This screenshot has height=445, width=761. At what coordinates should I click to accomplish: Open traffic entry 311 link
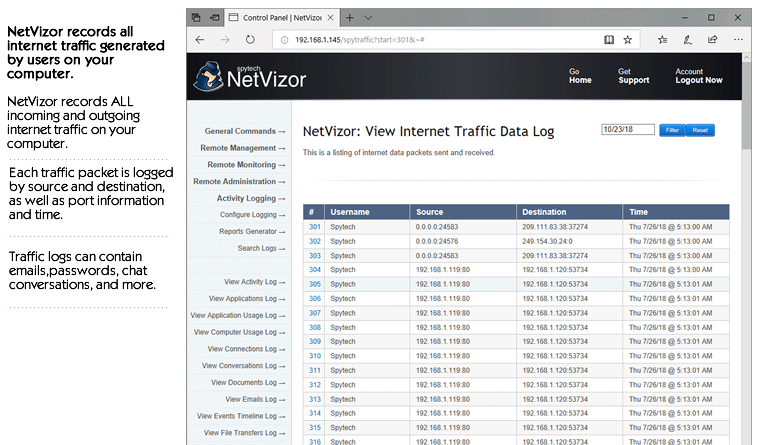pyautogui.click(x=314, y=370)
